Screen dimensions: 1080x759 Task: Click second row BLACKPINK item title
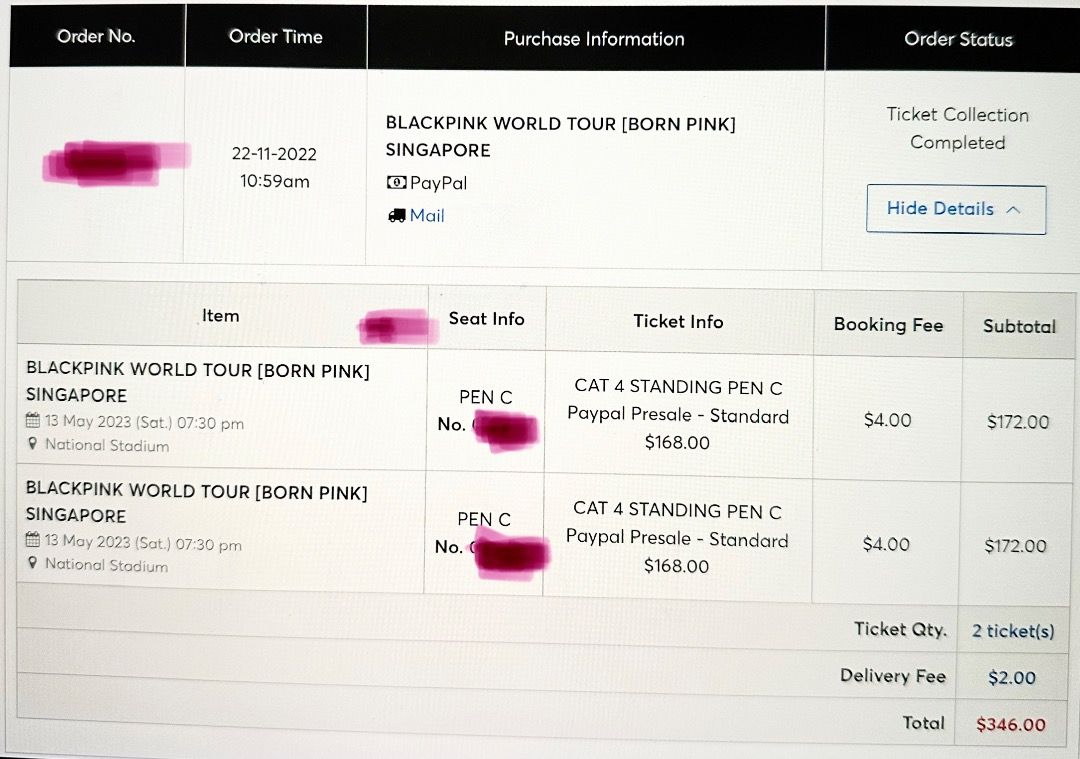point(196,503)
